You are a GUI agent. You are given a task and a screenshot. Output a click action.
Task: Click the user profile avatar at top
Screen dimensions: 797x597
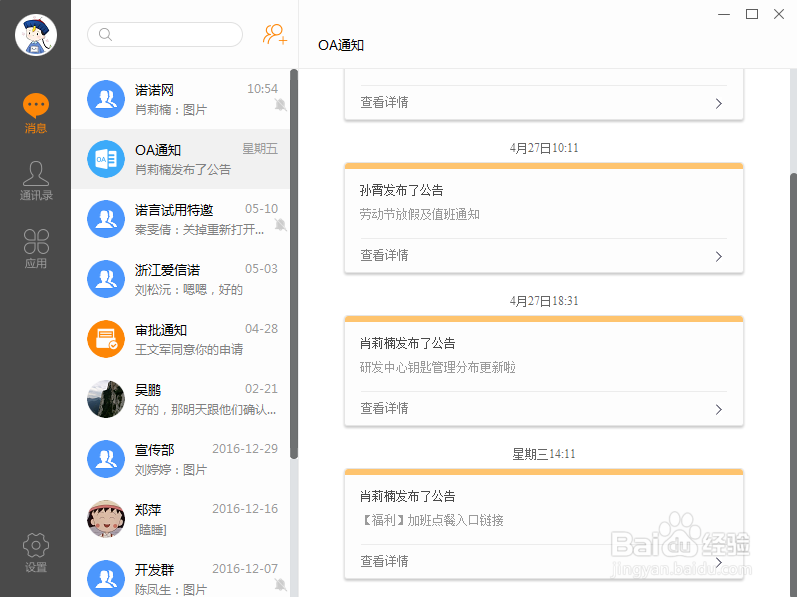click(36, 36)
